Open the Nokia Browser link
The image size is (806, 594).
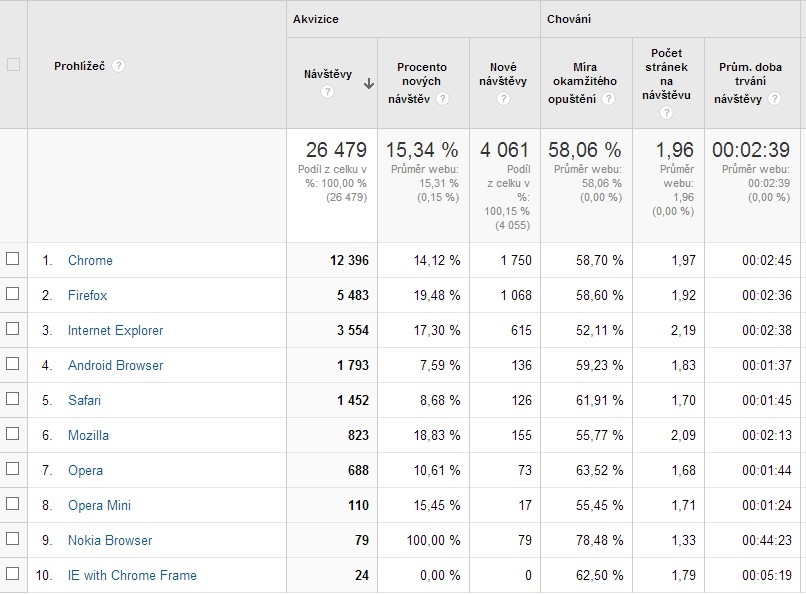tap(110, 541)
